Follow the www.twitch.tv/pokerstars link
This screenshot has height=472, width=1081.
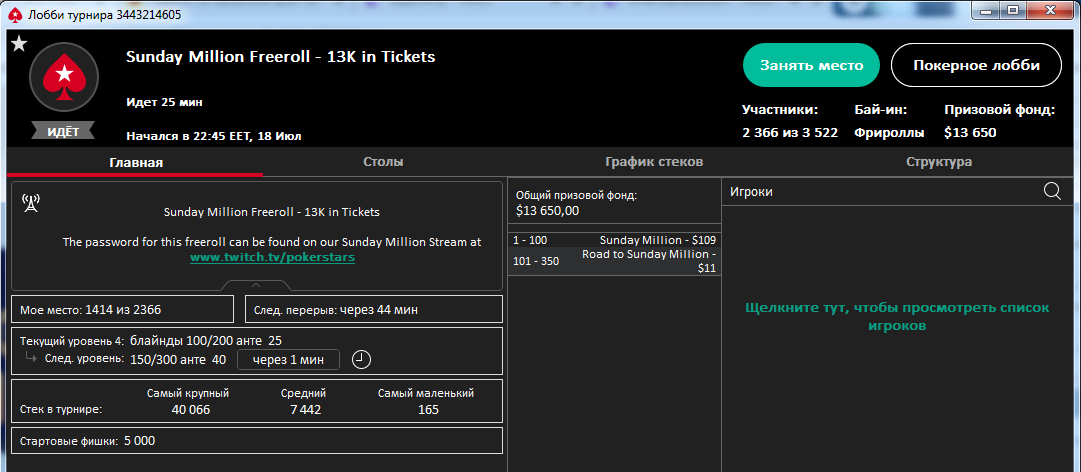pos(272,258)
